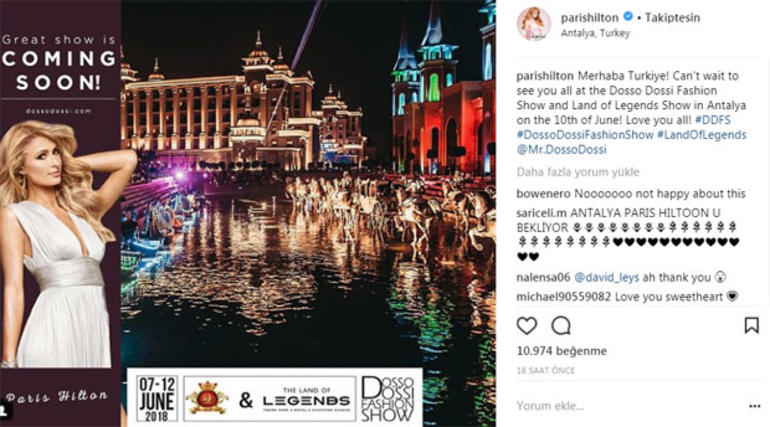Open the #DossoDossiFashionShow hashtag
This screenshot has height=427, width=770.
click(x=585, y=135)
